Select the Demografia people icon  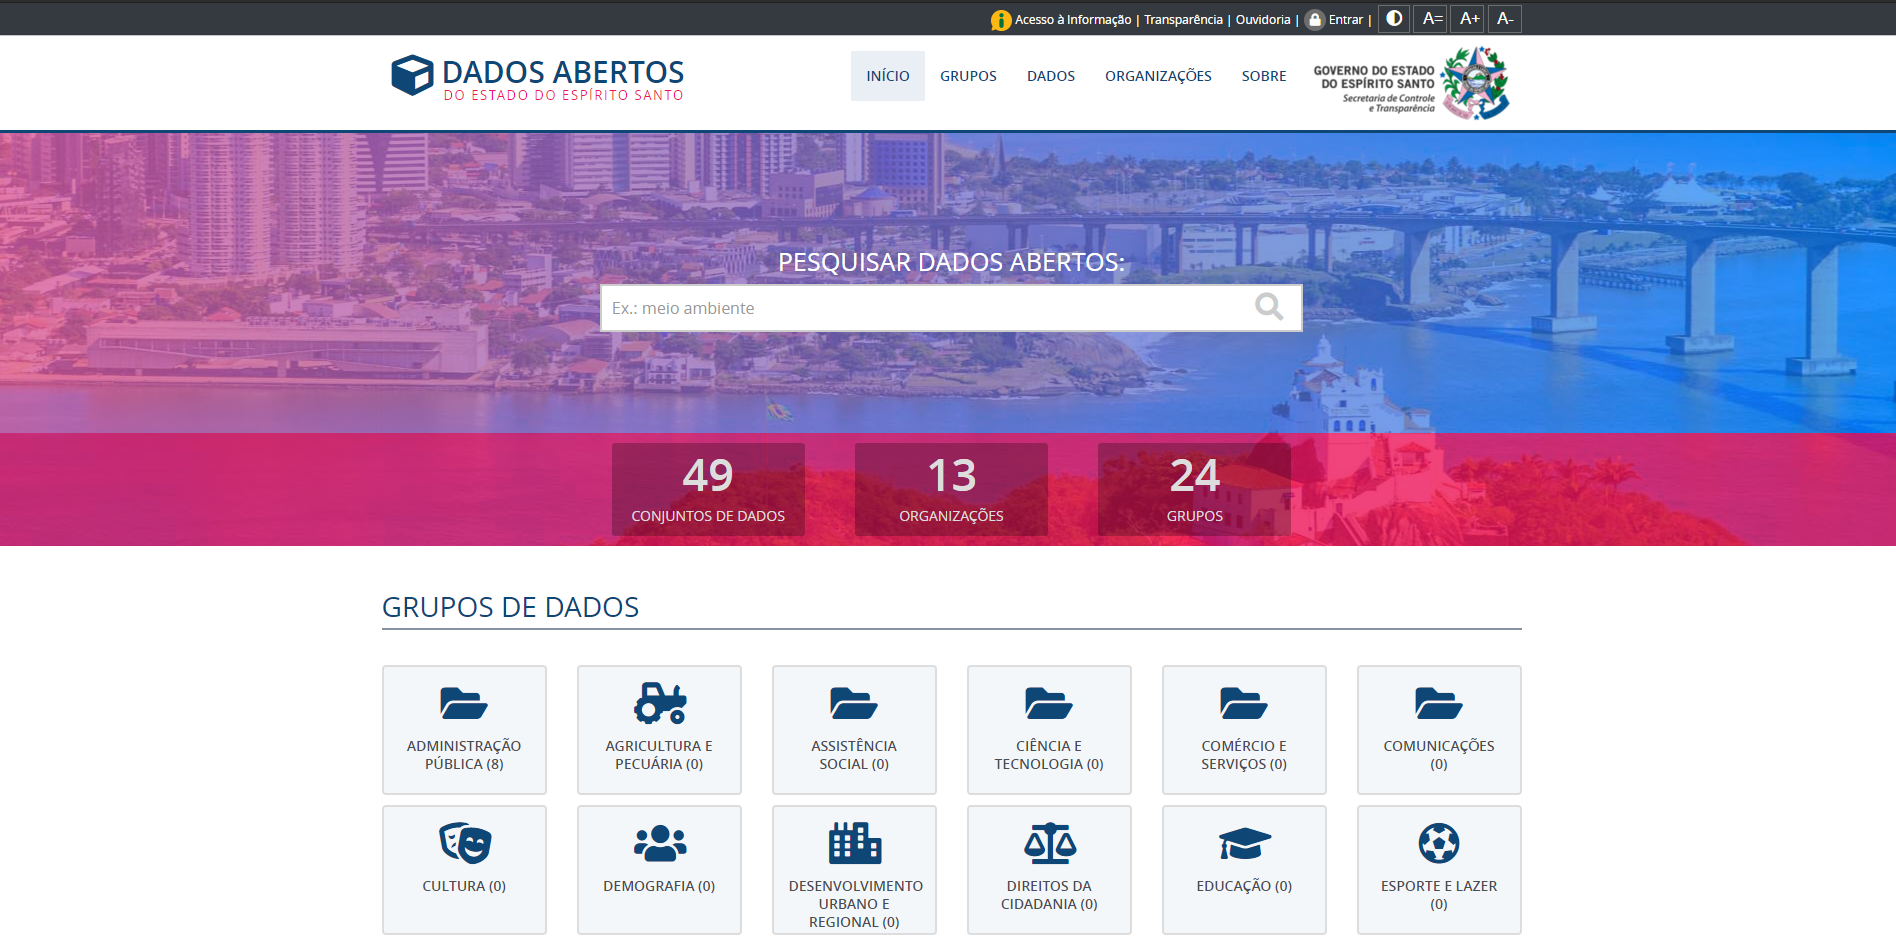[x=658, y=844]
